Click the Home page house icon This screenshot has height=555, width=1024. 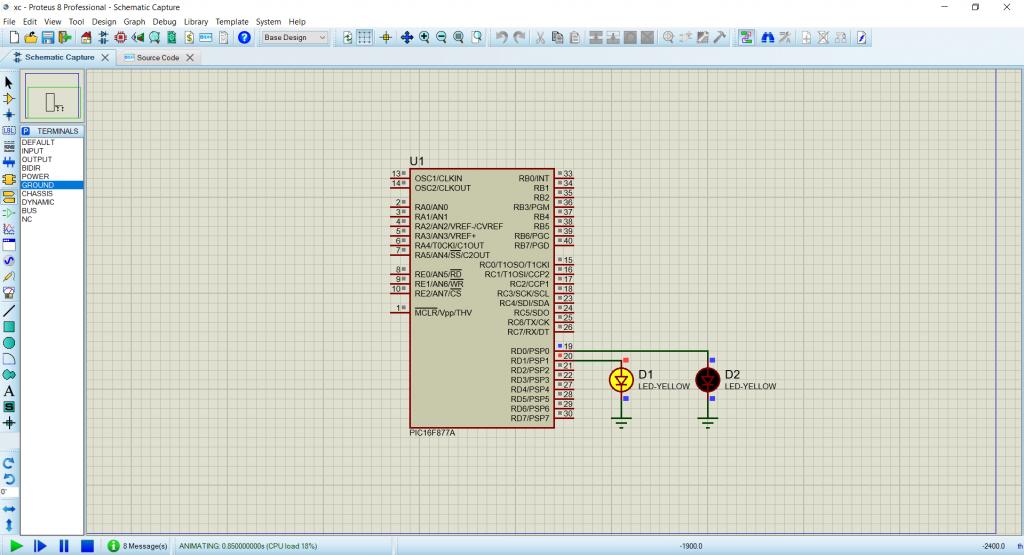pyautogui.click(x=86, y=38)
